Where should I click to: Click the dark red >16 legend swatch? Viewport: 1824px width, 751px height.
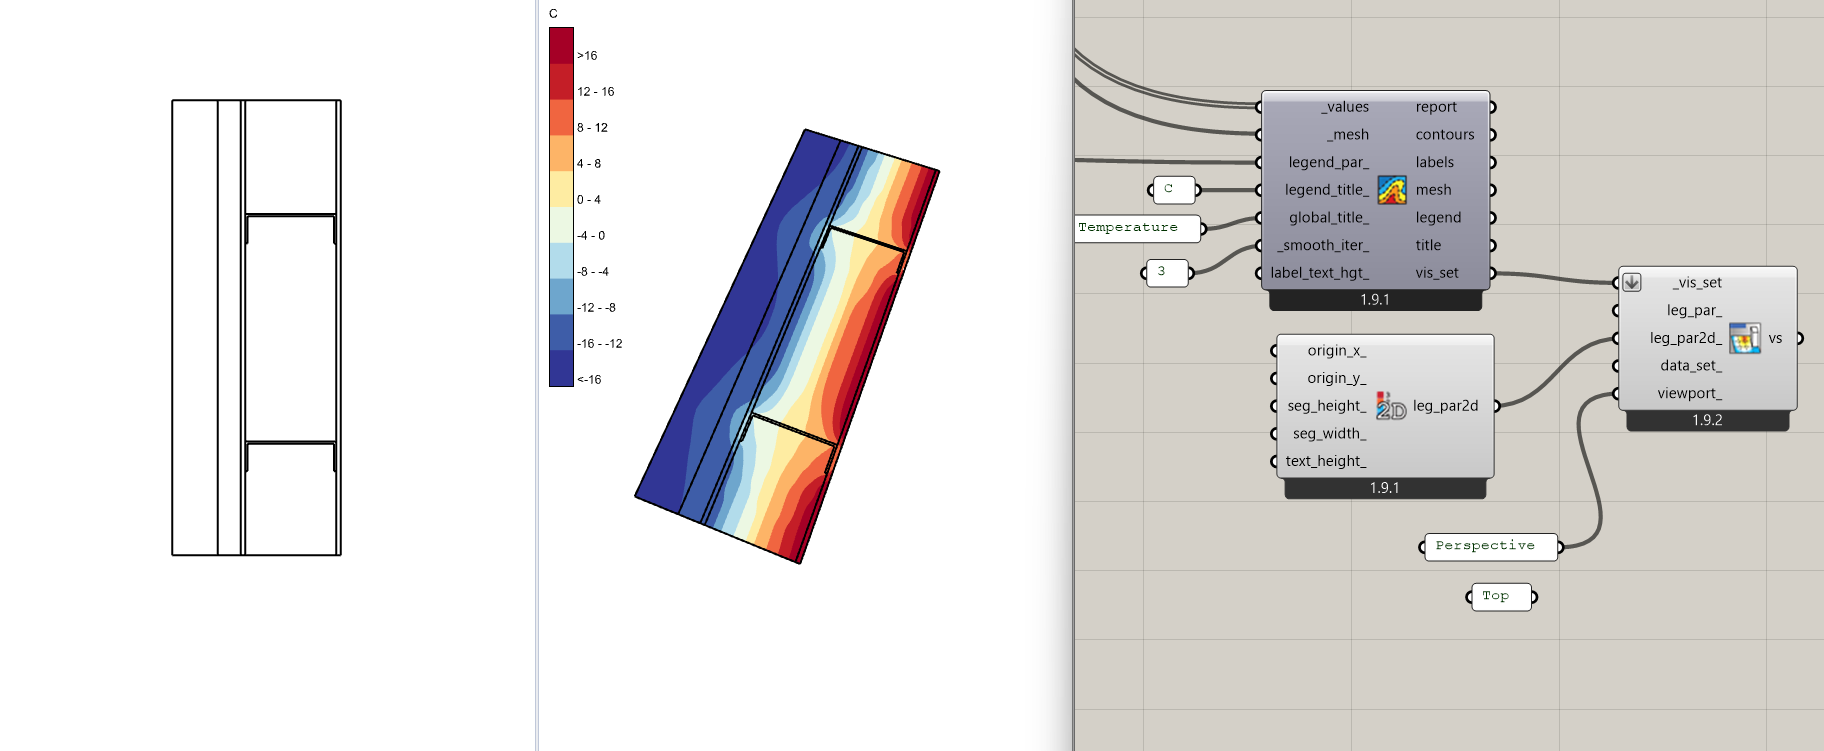point(561,46)
